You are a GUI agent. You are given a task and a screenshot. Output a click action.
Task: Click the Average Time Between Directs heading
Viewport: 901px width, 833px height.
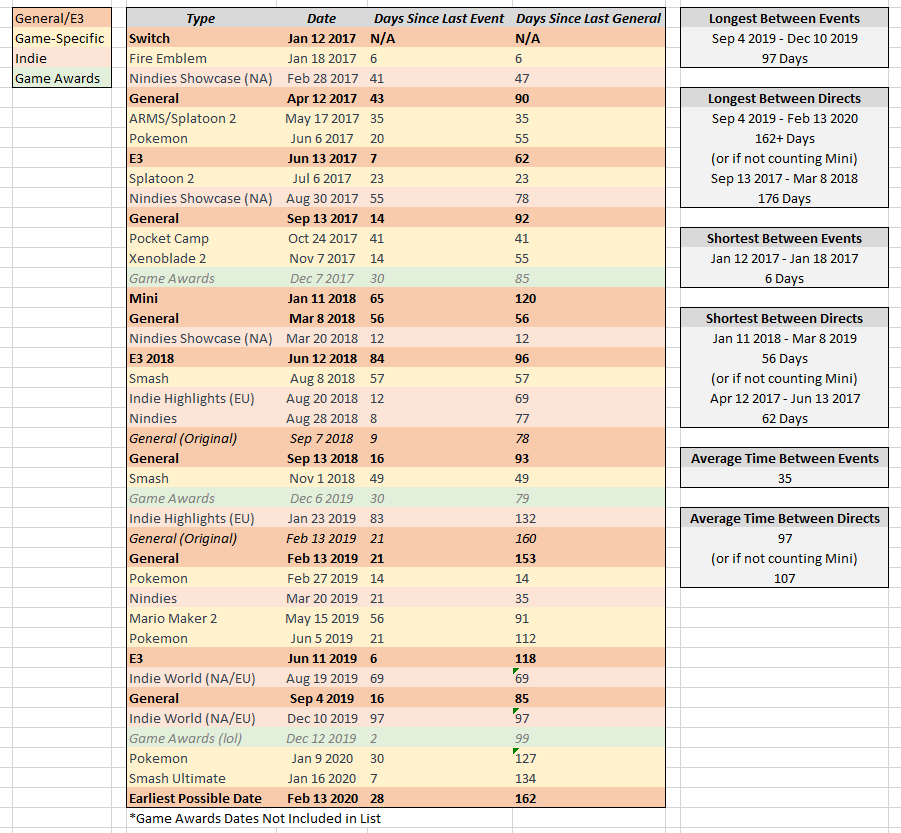tap(784, 518)
